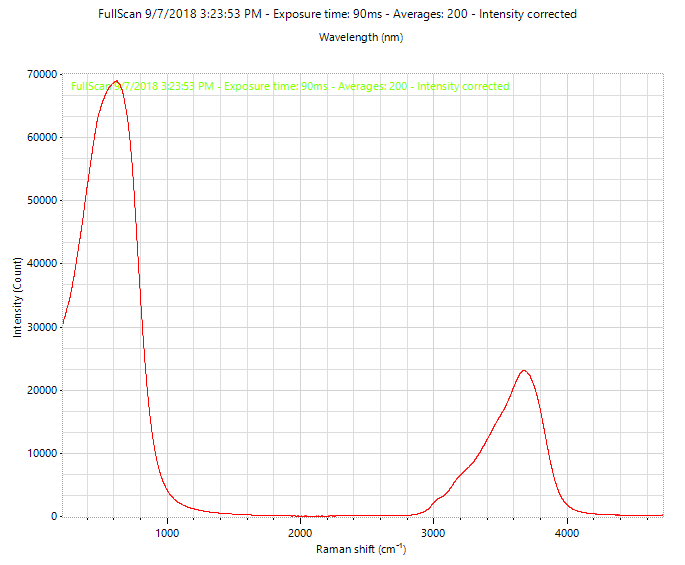Click the 20000 tick label on y-axis

(42, 391)
